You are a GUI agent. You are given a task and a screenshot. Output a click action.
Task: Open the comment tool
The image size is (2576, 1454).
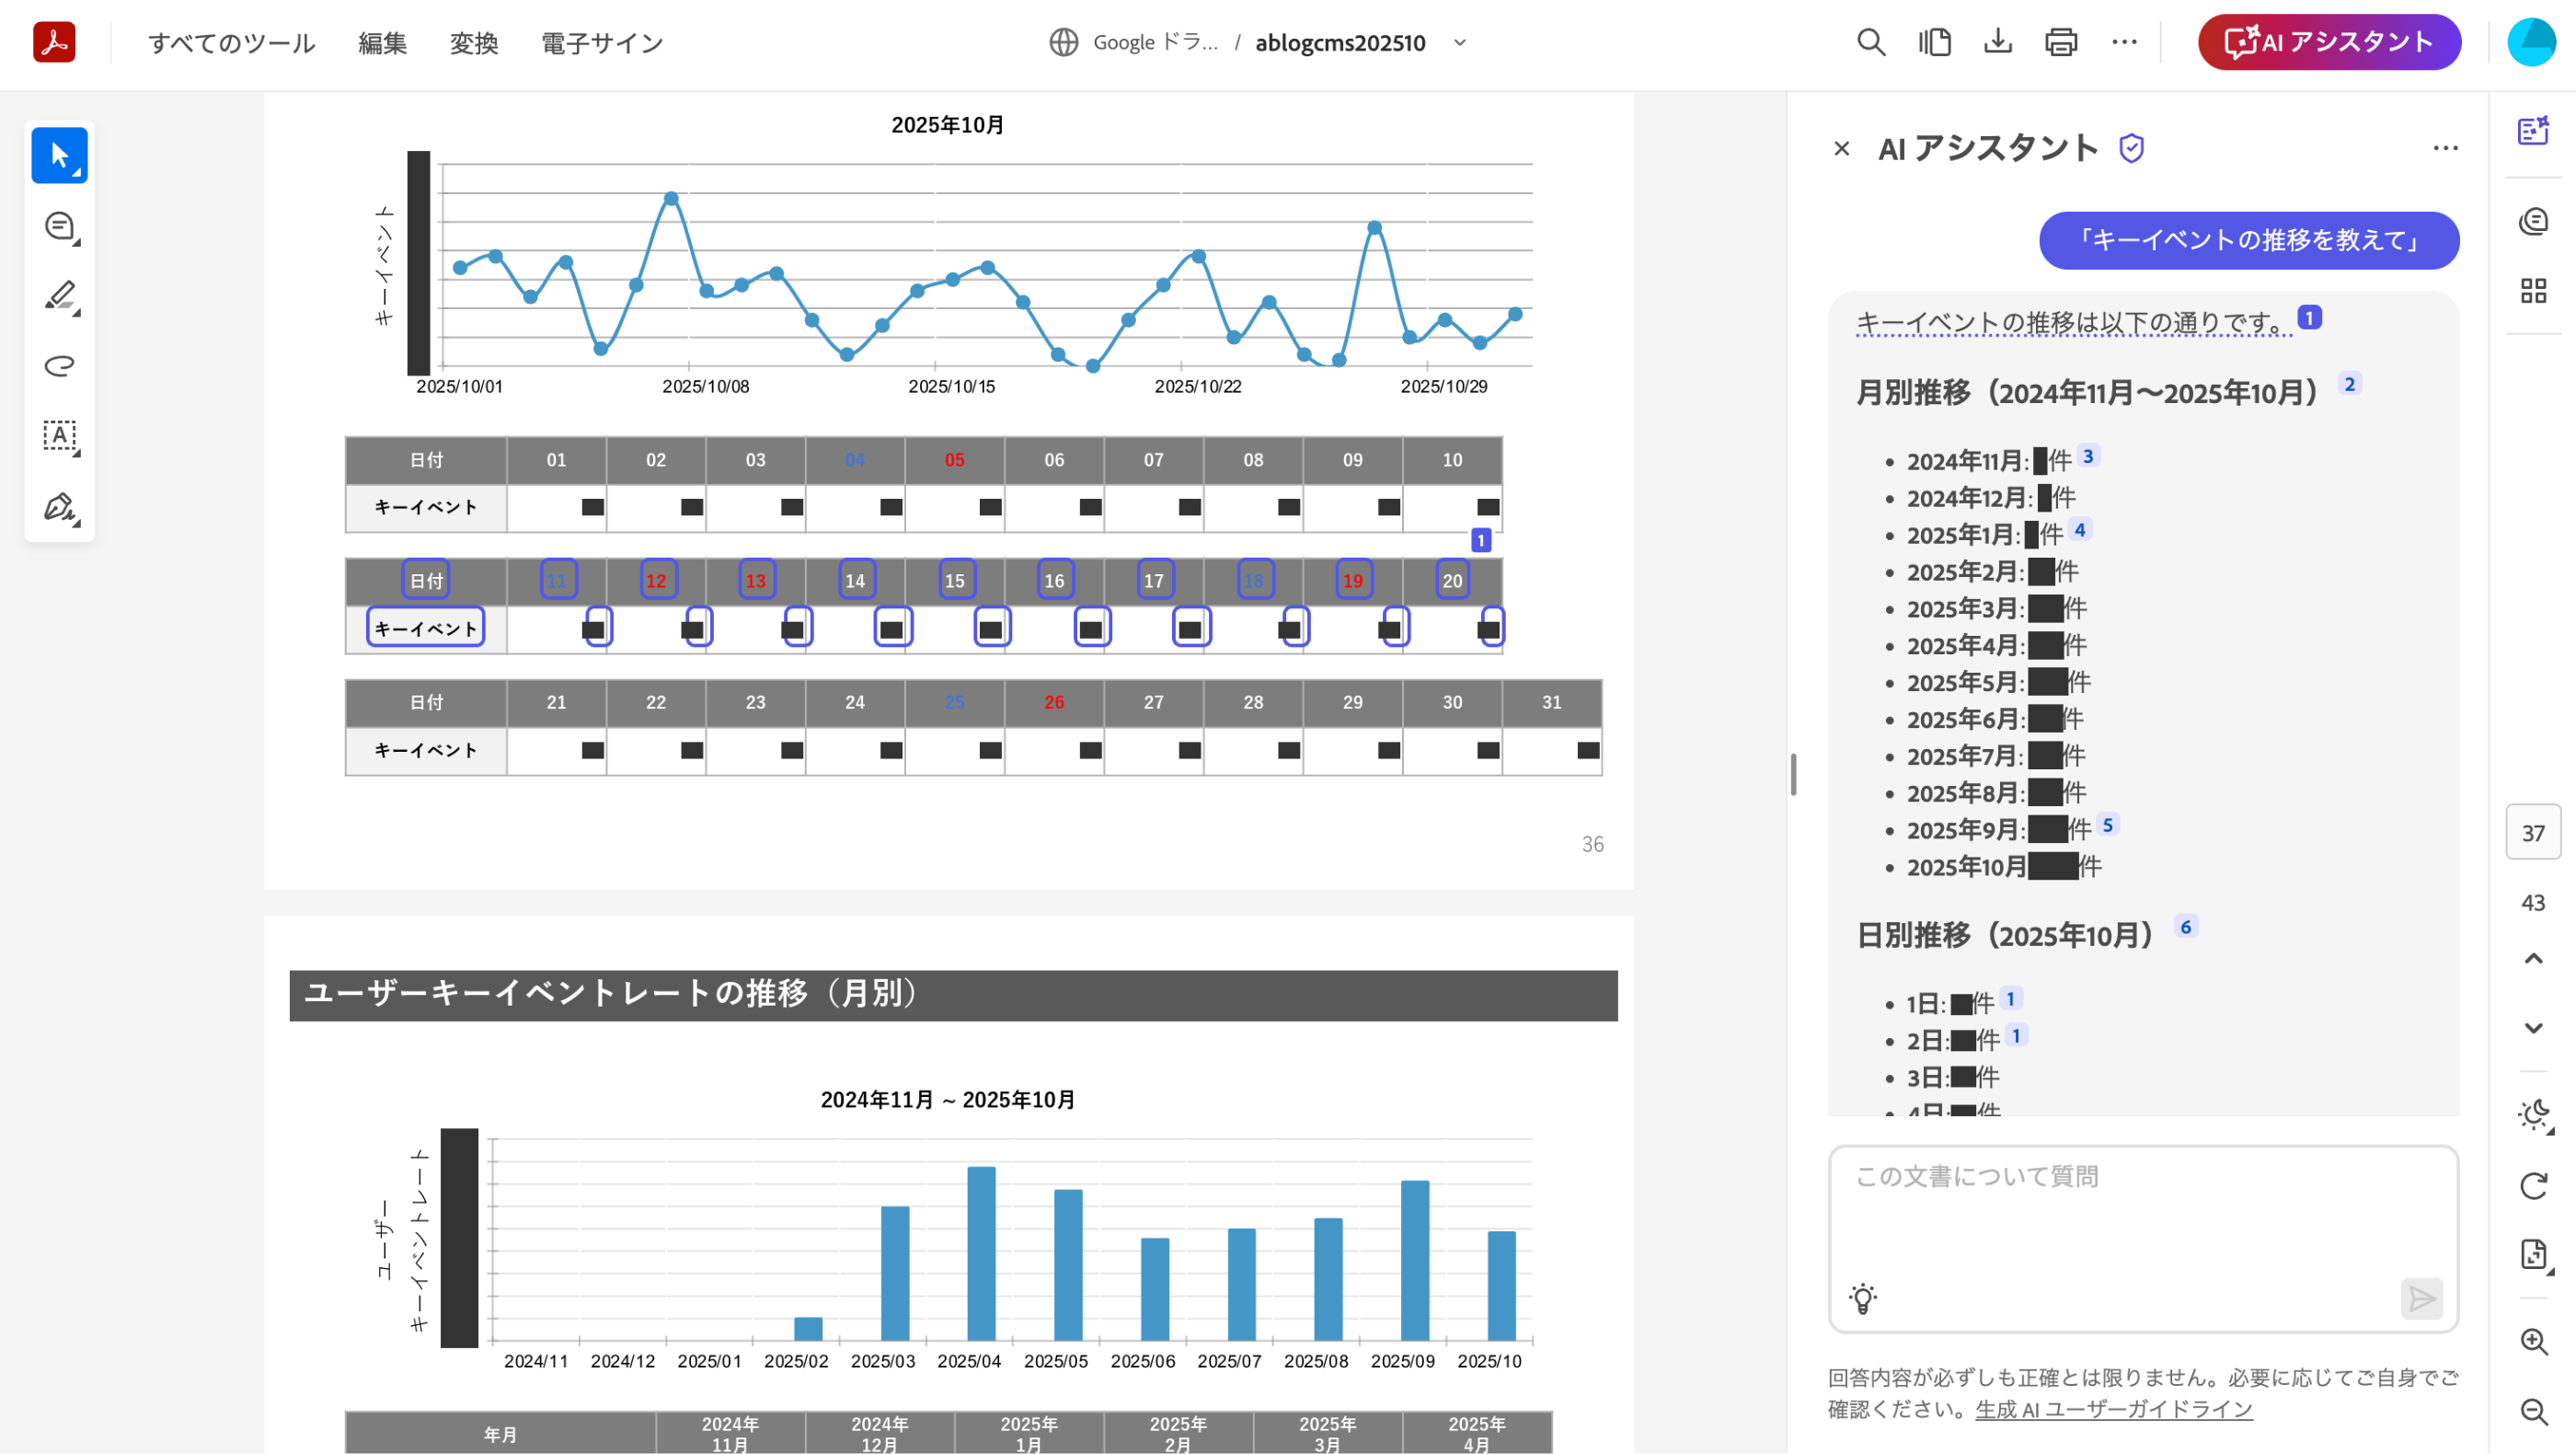59,226
